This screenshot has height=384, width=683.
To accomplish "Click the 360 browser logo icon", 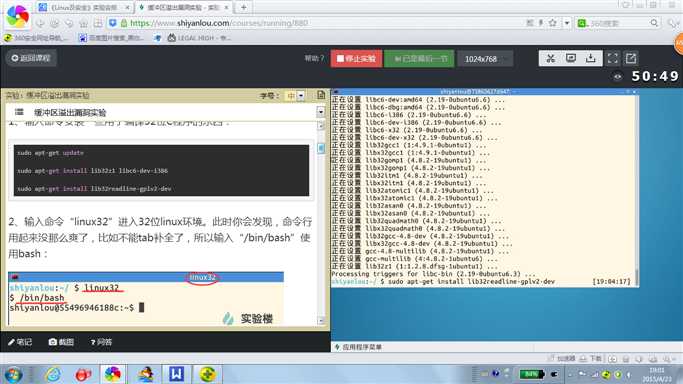I will pos(17,17).
